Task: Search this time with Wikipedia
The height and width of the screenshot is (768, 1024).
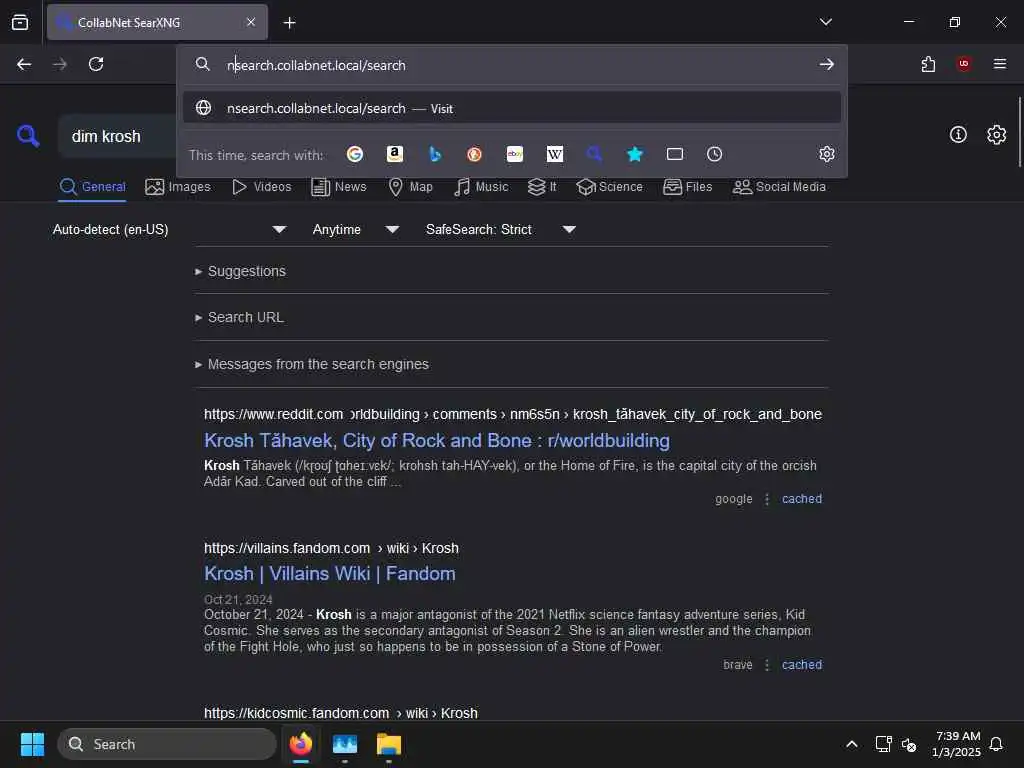Action: tap(554, 154)
